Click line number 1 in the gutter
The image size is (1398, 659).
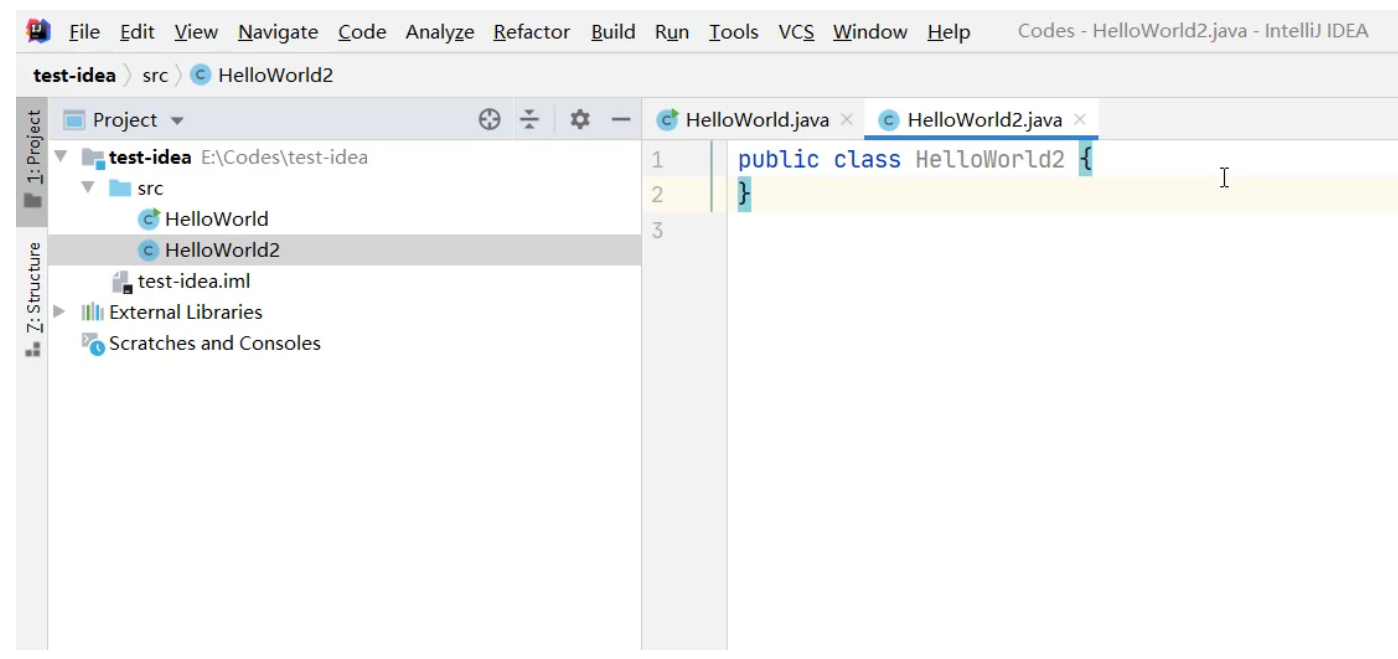point(657,160)
